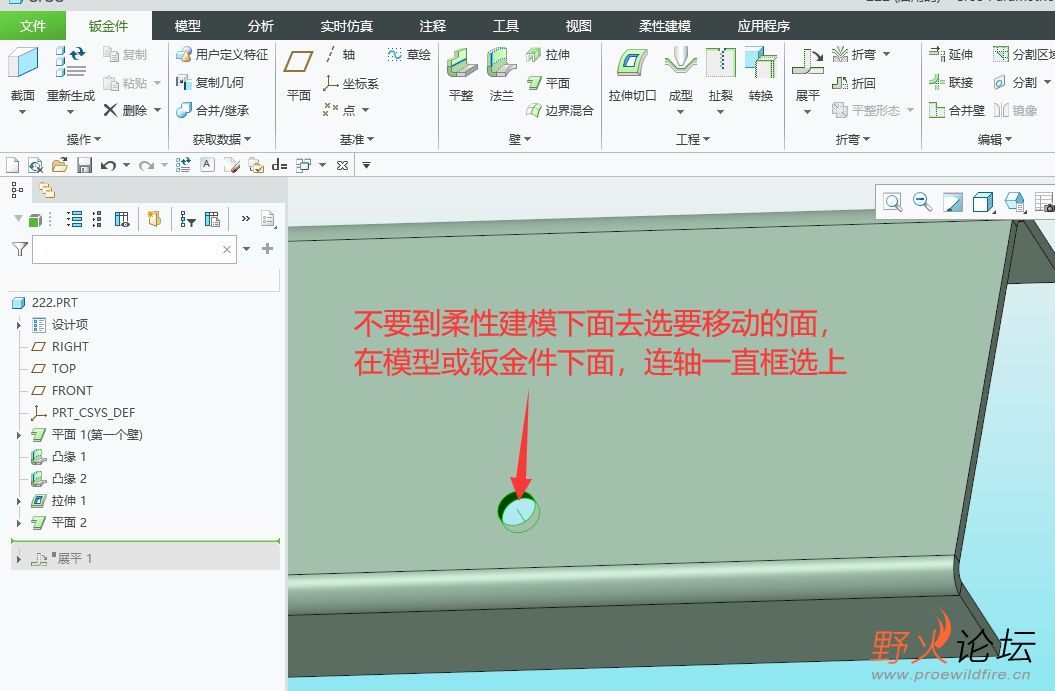Click 平面 in the wall group
1055x691 pixels.
pos(548,83)
